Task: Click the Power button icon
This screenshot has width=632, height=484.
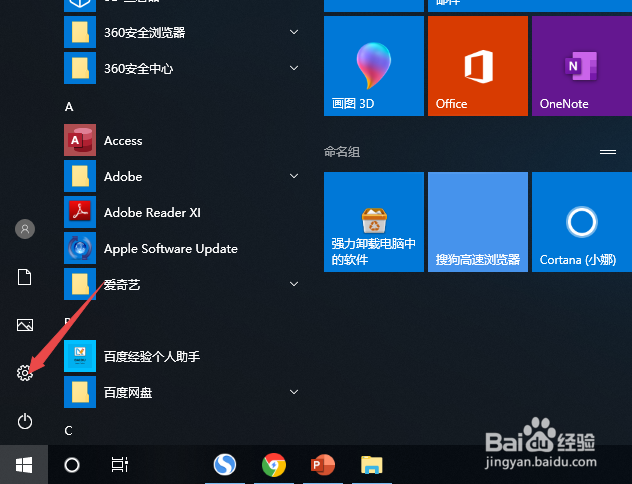Action: (x=25, y=421)
